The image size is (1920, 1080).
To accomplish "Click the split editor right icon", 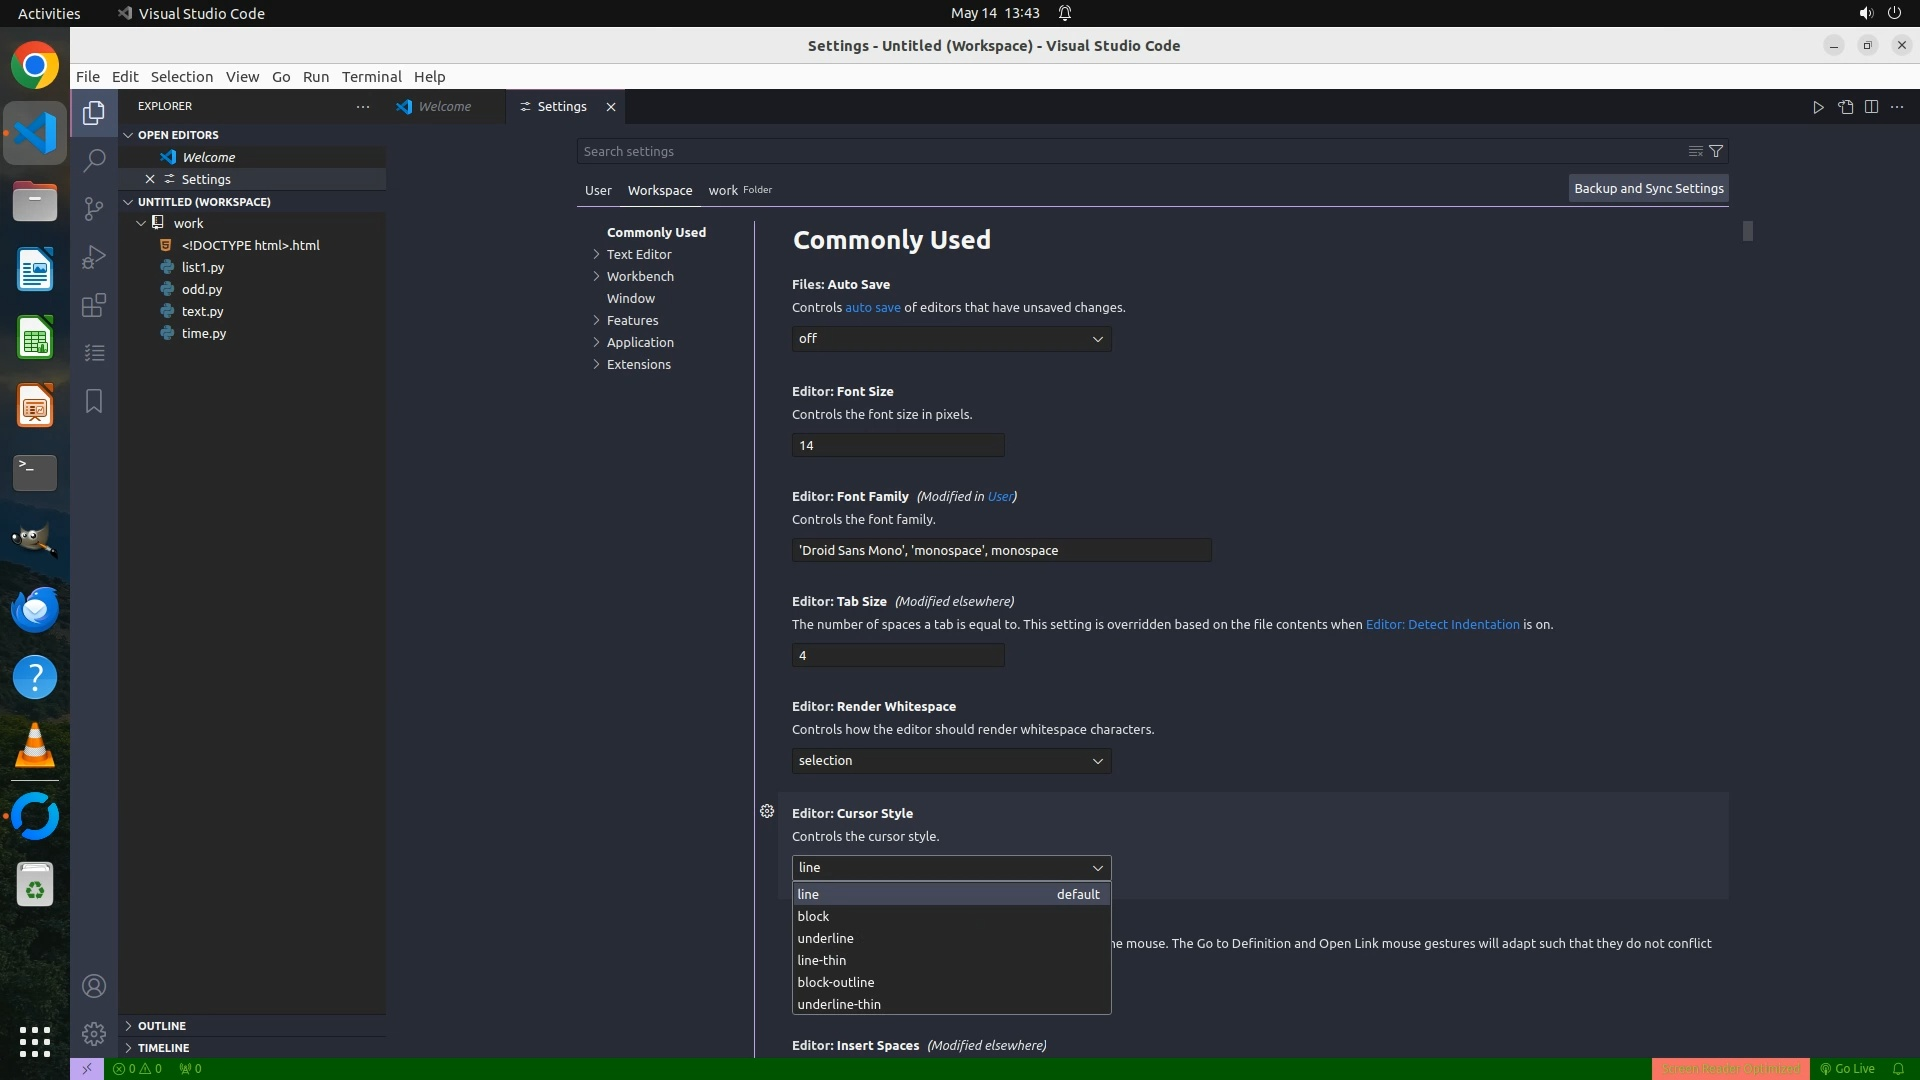I will pos(1871,107).
